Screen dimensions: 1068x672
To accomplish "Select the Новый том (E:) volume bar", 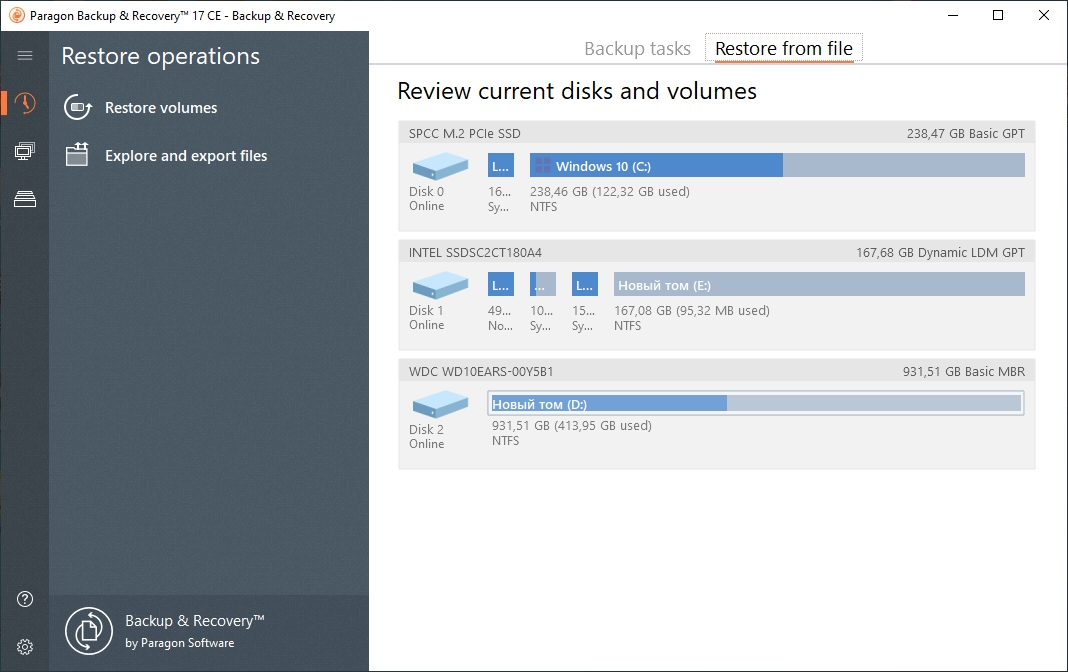I will point(819,285).
